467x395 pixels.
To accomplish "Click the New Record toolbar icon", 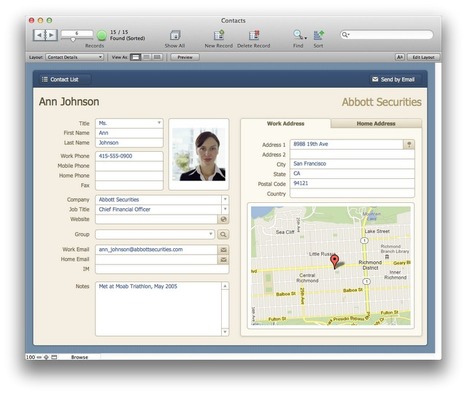I will [x=219, y=35].
